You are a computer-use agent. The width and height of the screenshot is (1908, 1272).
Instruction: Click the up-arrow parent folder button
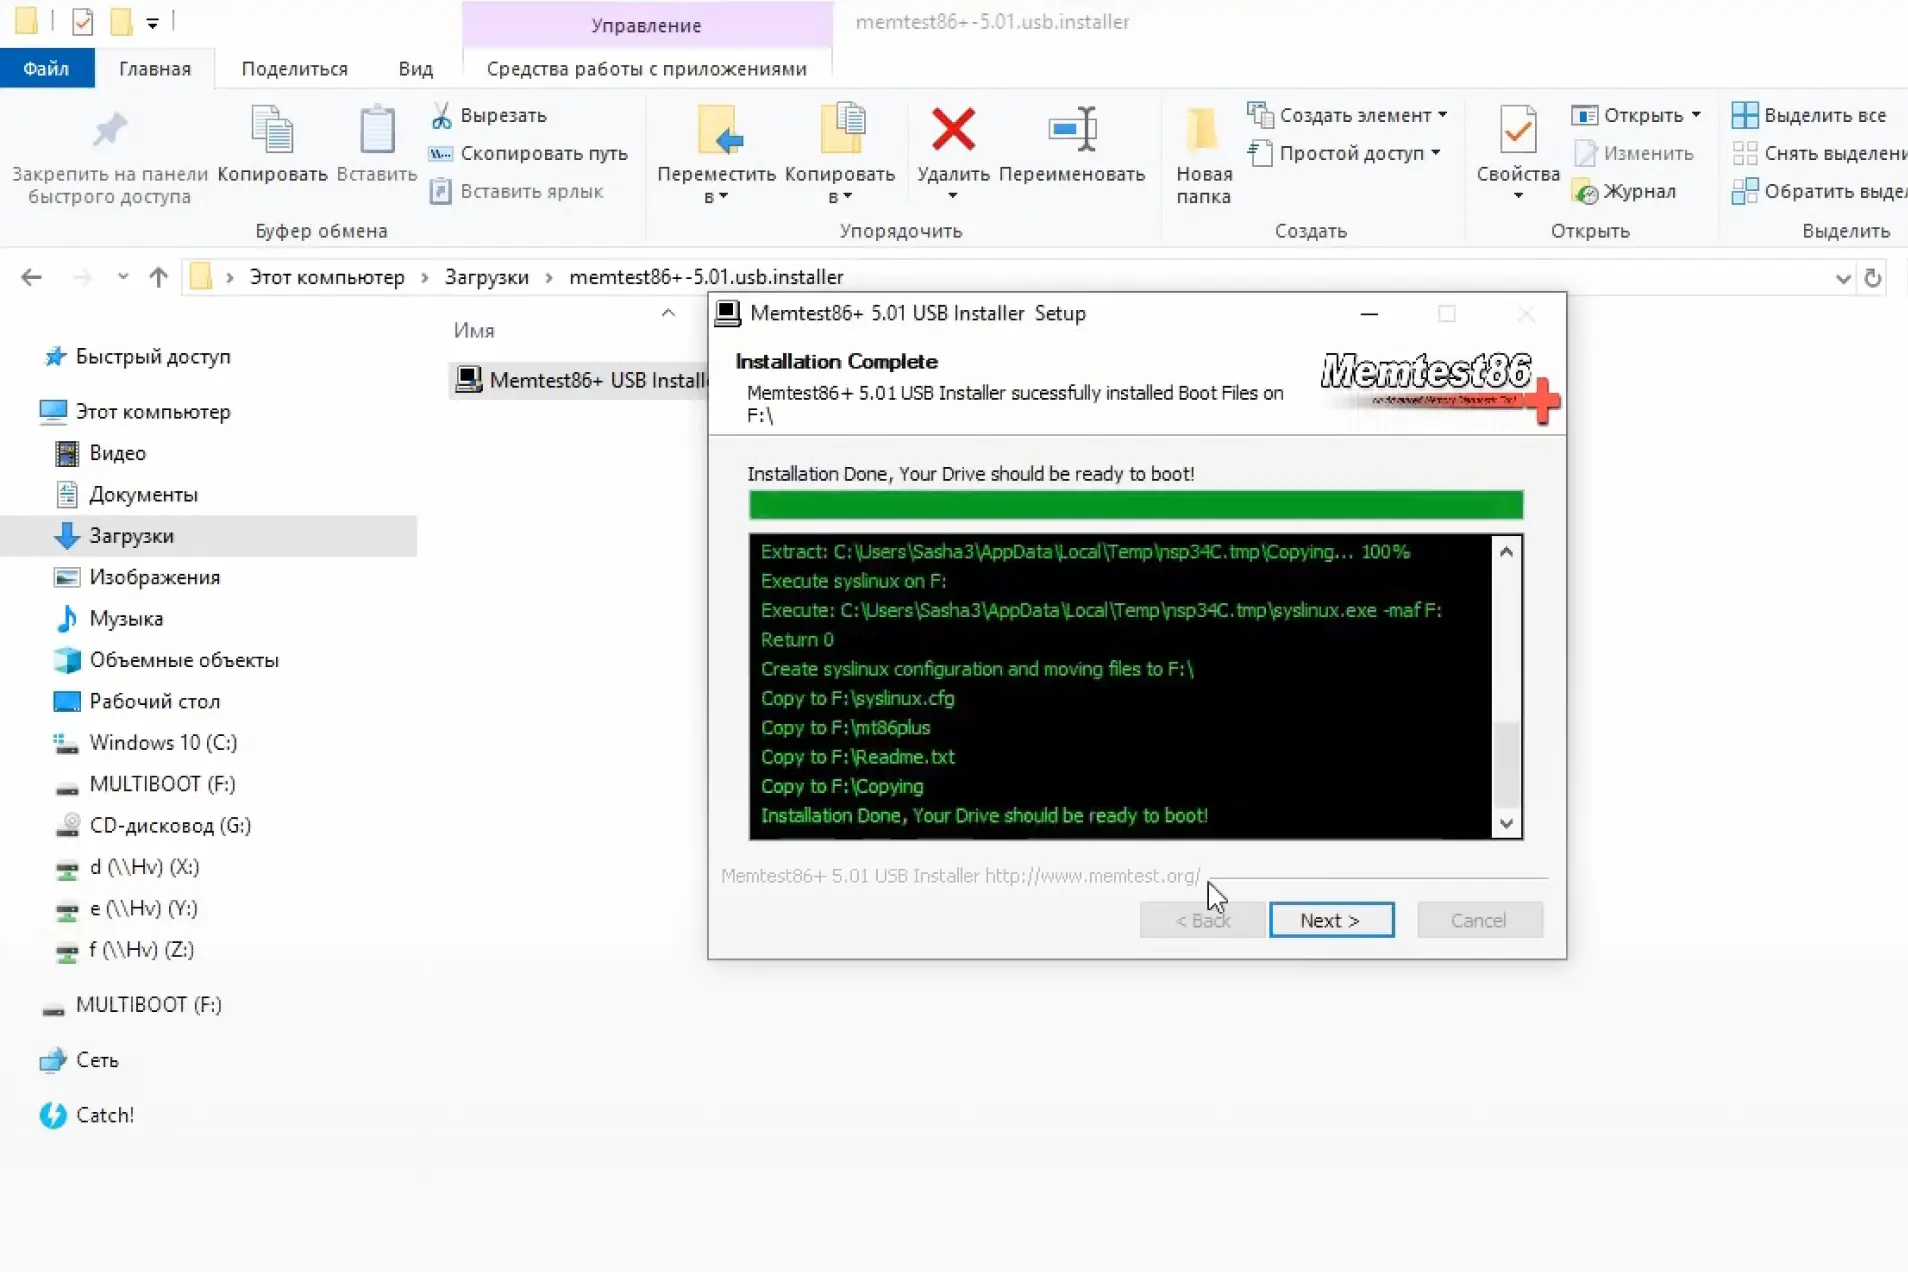(158, 277)
